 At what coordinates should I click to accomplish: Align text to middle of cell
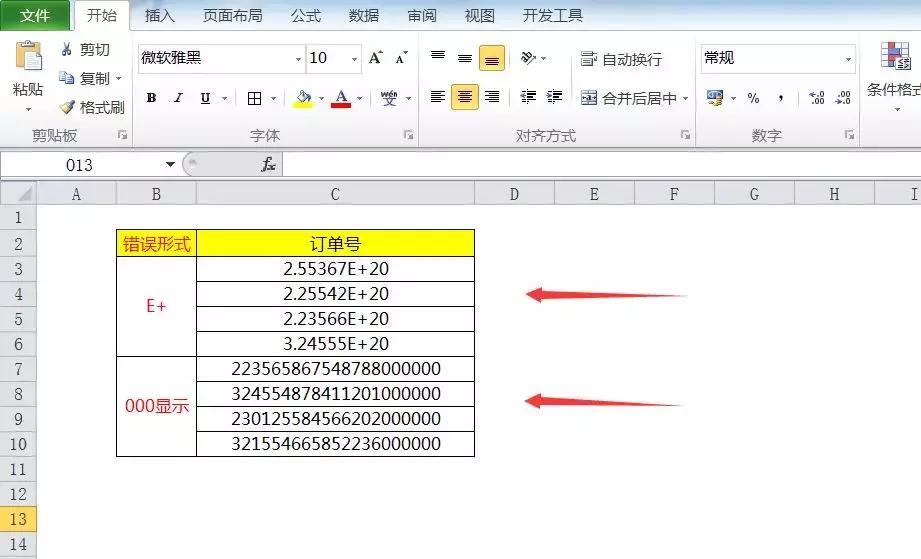[465, 58]
